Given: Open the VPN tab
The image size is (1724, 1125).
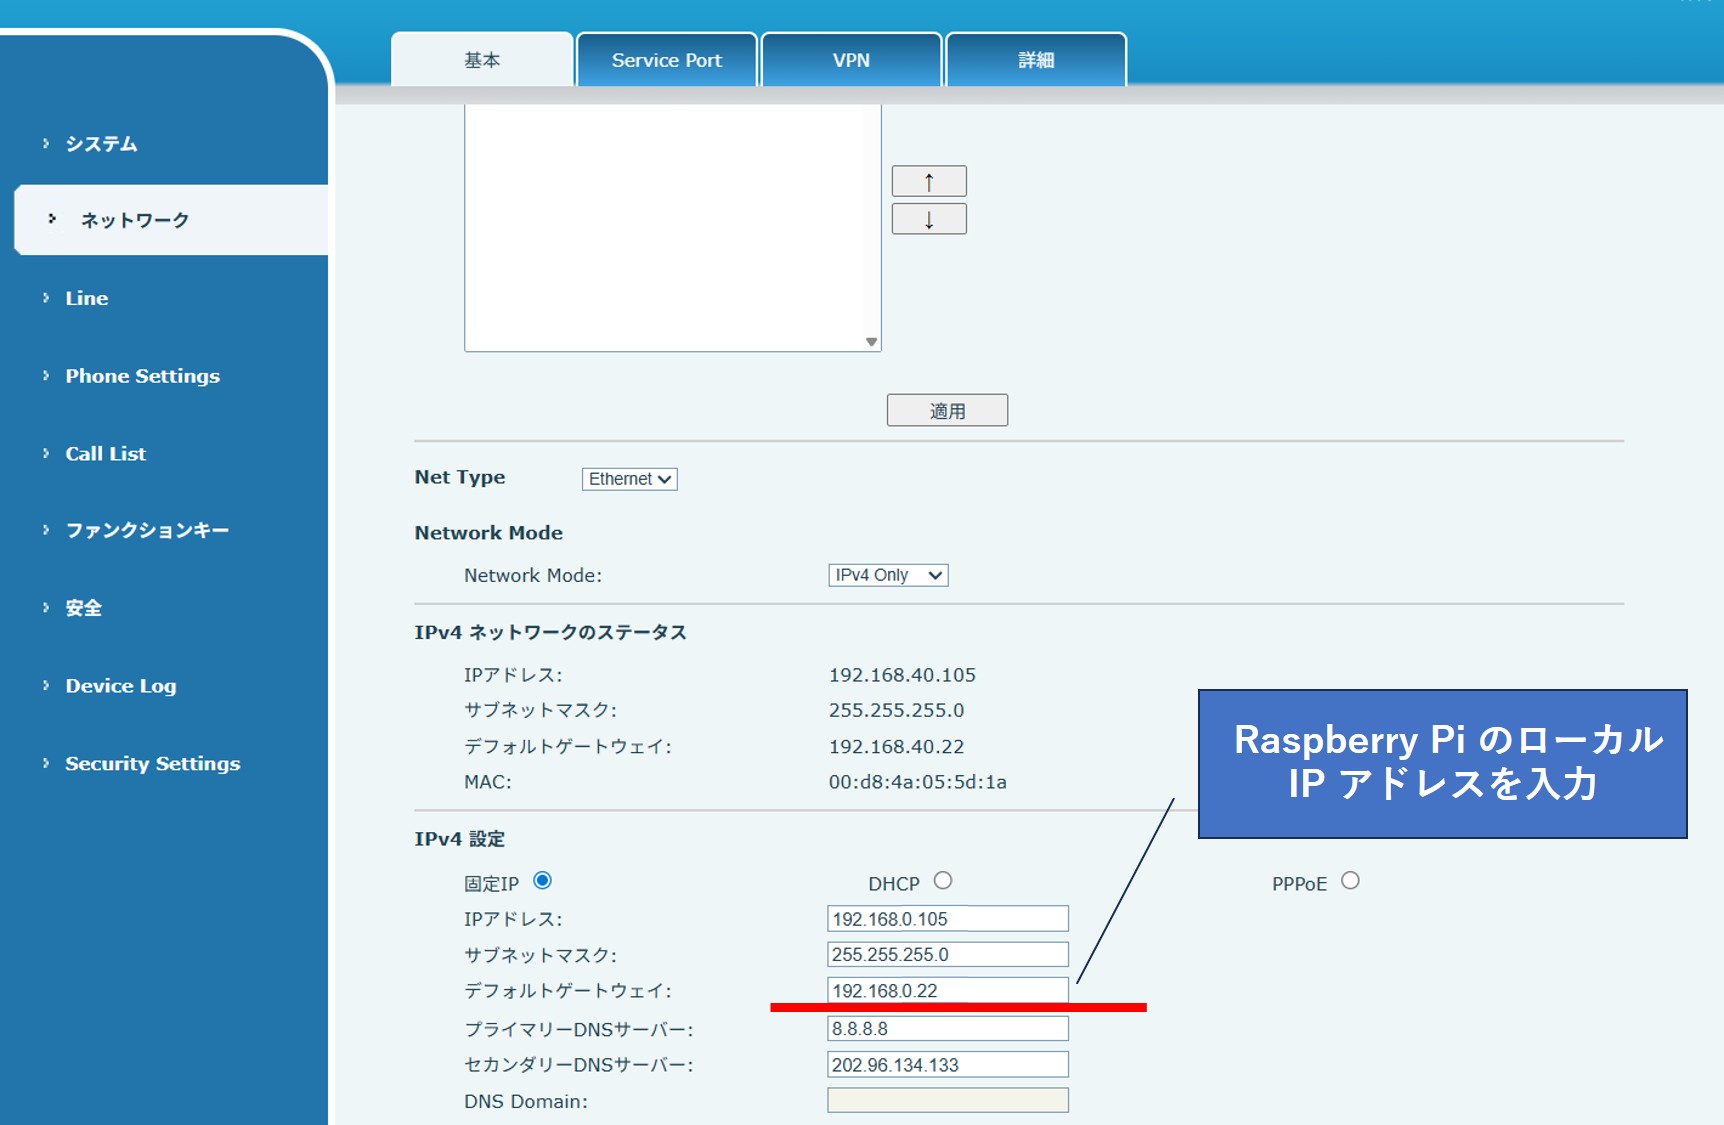Looking at the screenshot, I should tap(851, 60).
